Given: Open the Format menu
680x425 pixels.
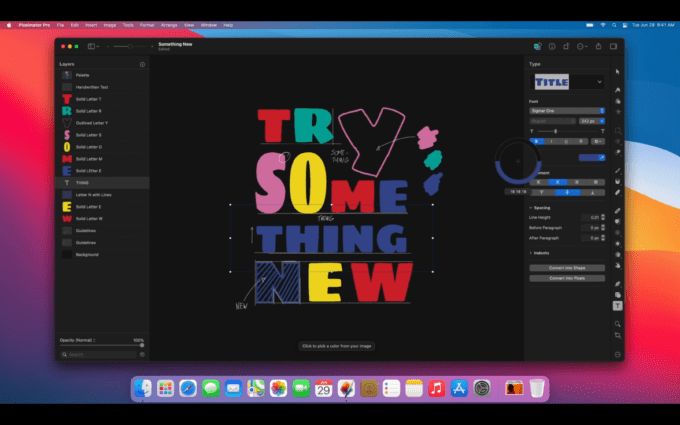Looking at the screenshot, I should (x=147, y=24).
